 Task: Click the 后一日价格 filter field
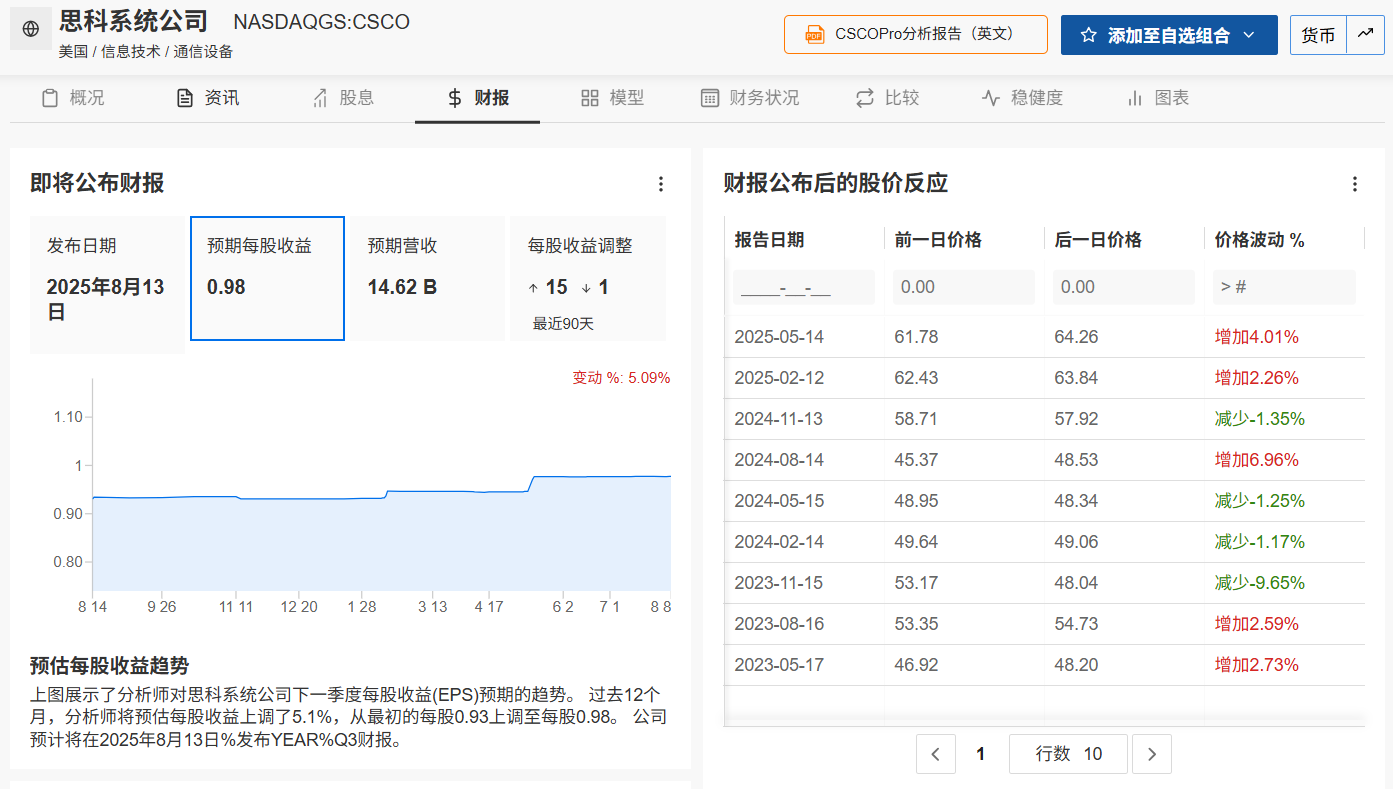point(1124,287)
